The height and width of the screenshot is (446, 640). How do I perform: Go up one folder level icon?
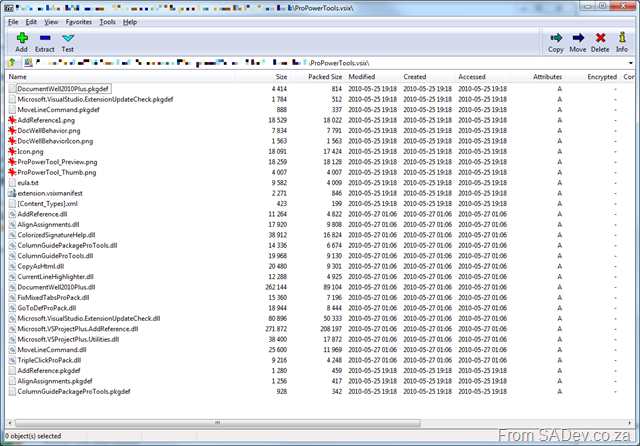pyautogui.click(x=12, y=62)
